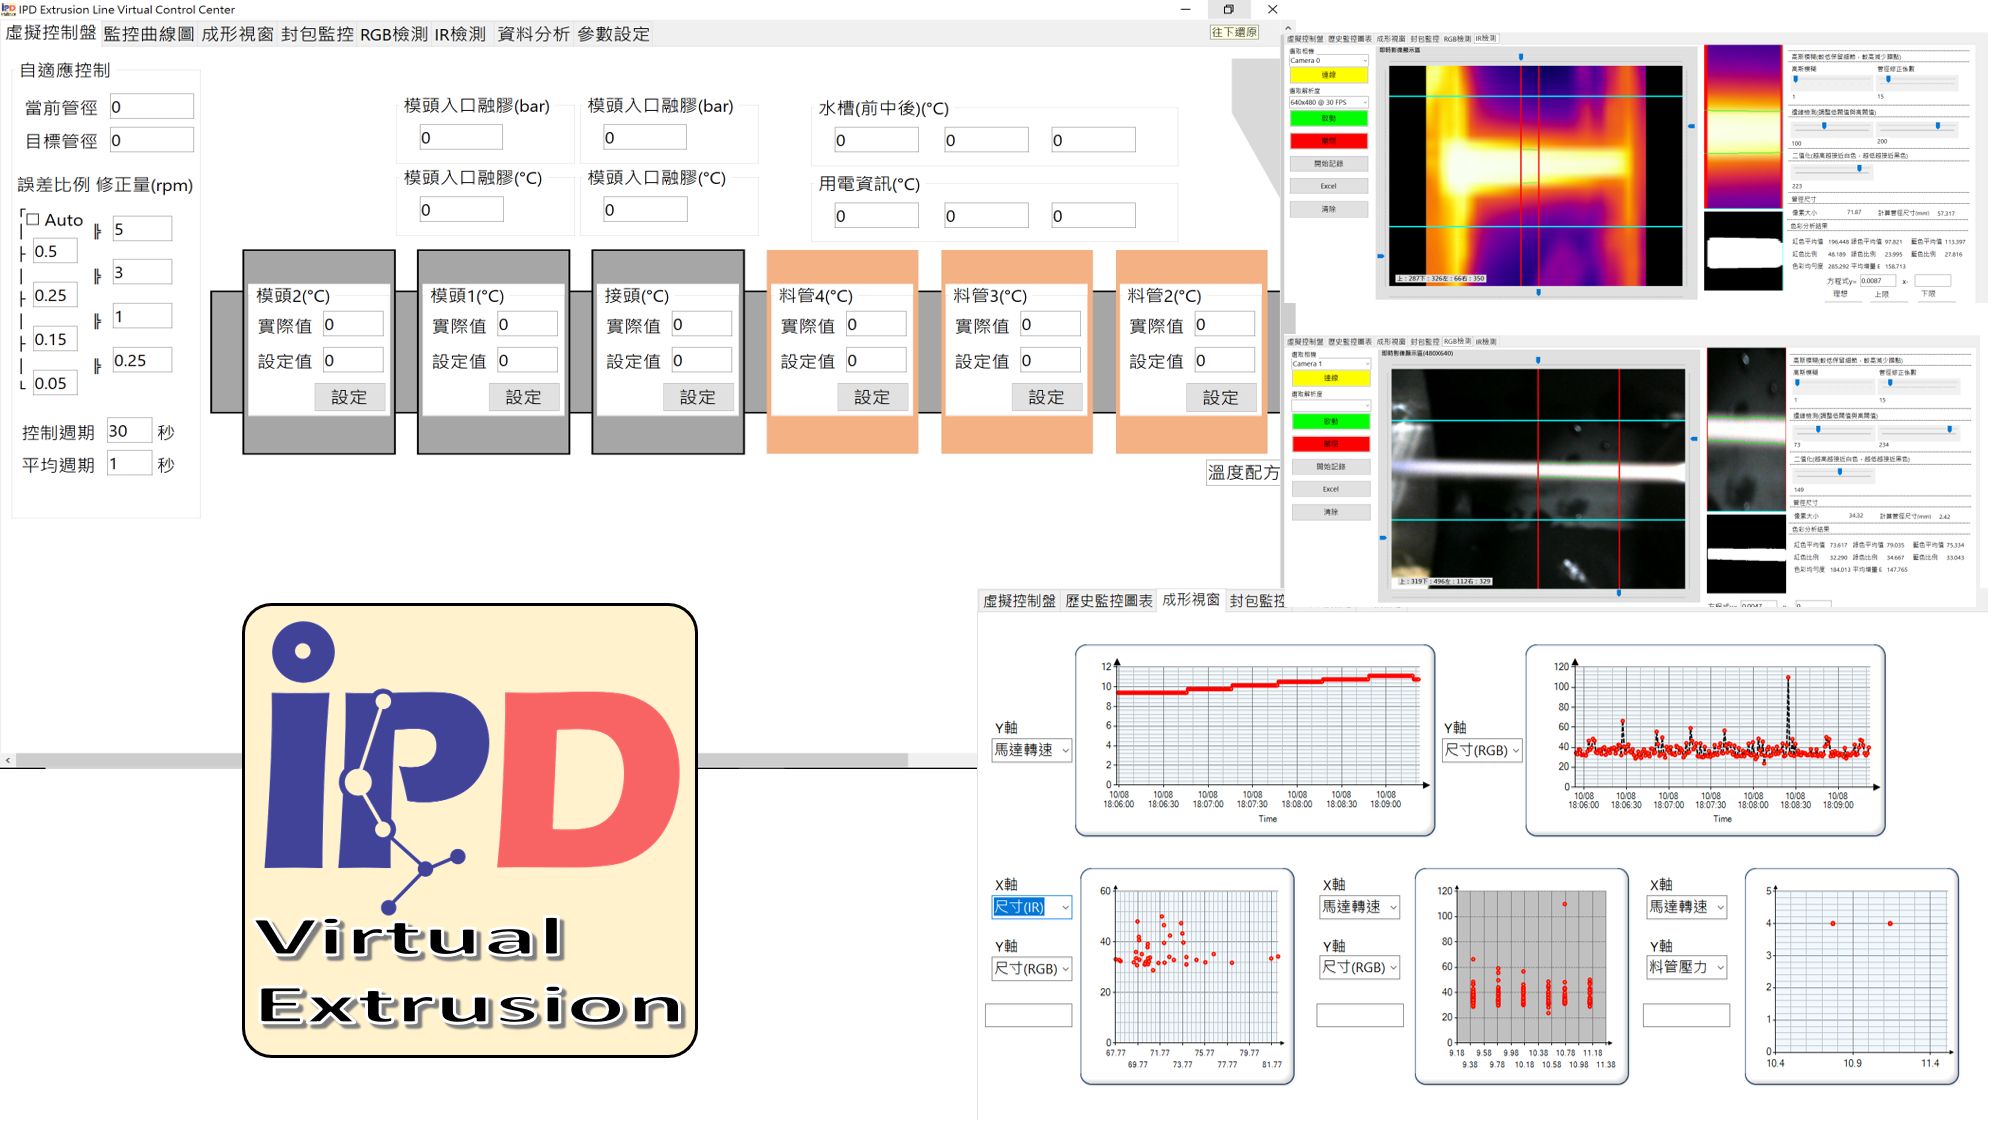Screen dimensions: 2000x1125
Task: Click the IPD app icon in title bar
Action: coord(9,9)
